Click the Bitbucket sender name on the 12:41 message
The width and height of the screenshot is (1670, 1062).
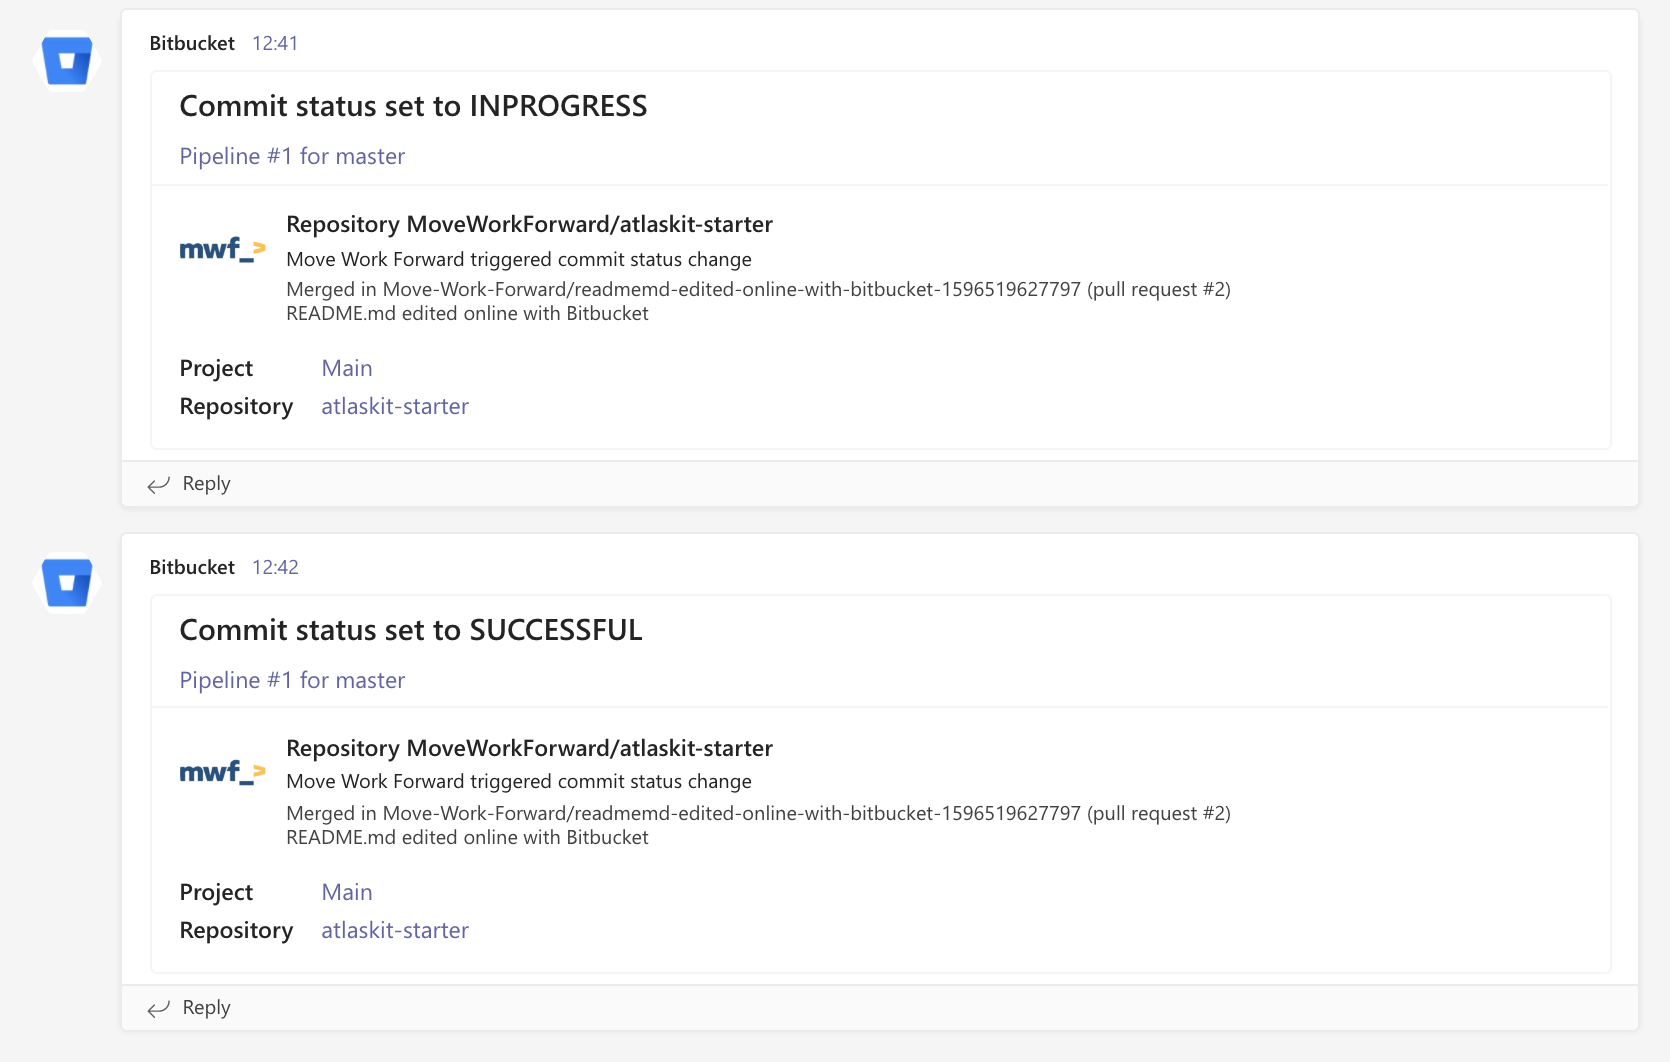[x=191, y=43]
